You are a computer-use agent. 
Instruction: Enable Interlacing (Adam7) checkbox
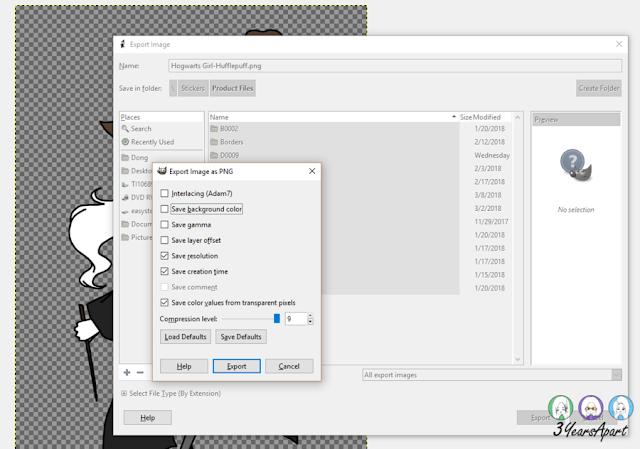click(164, 193)
